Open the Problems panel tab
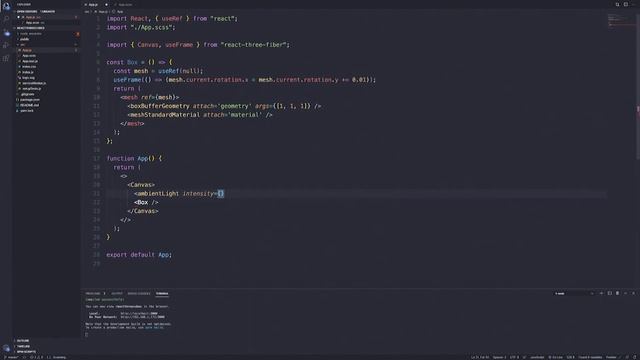 pyautogui.click(x=95, y=293)
